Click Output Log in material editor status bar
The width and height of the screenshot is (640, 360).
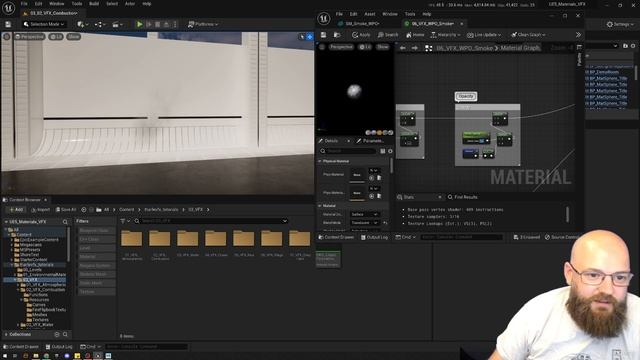[x=374, y=237]
